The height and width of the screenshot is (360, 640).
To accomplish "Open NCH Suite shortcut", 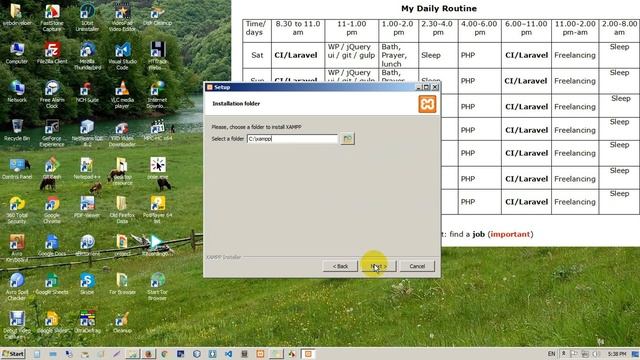I will 87,91.
